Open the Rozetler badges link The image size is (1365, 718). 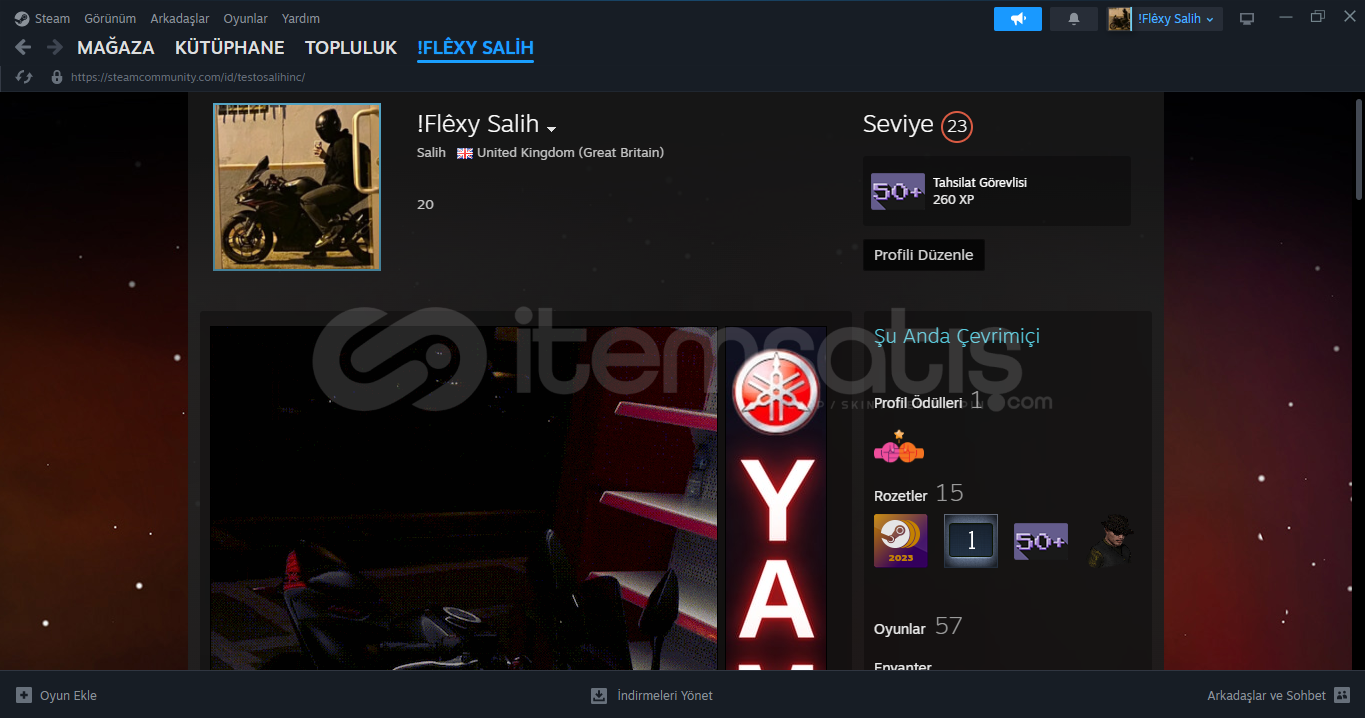(901, 496)
